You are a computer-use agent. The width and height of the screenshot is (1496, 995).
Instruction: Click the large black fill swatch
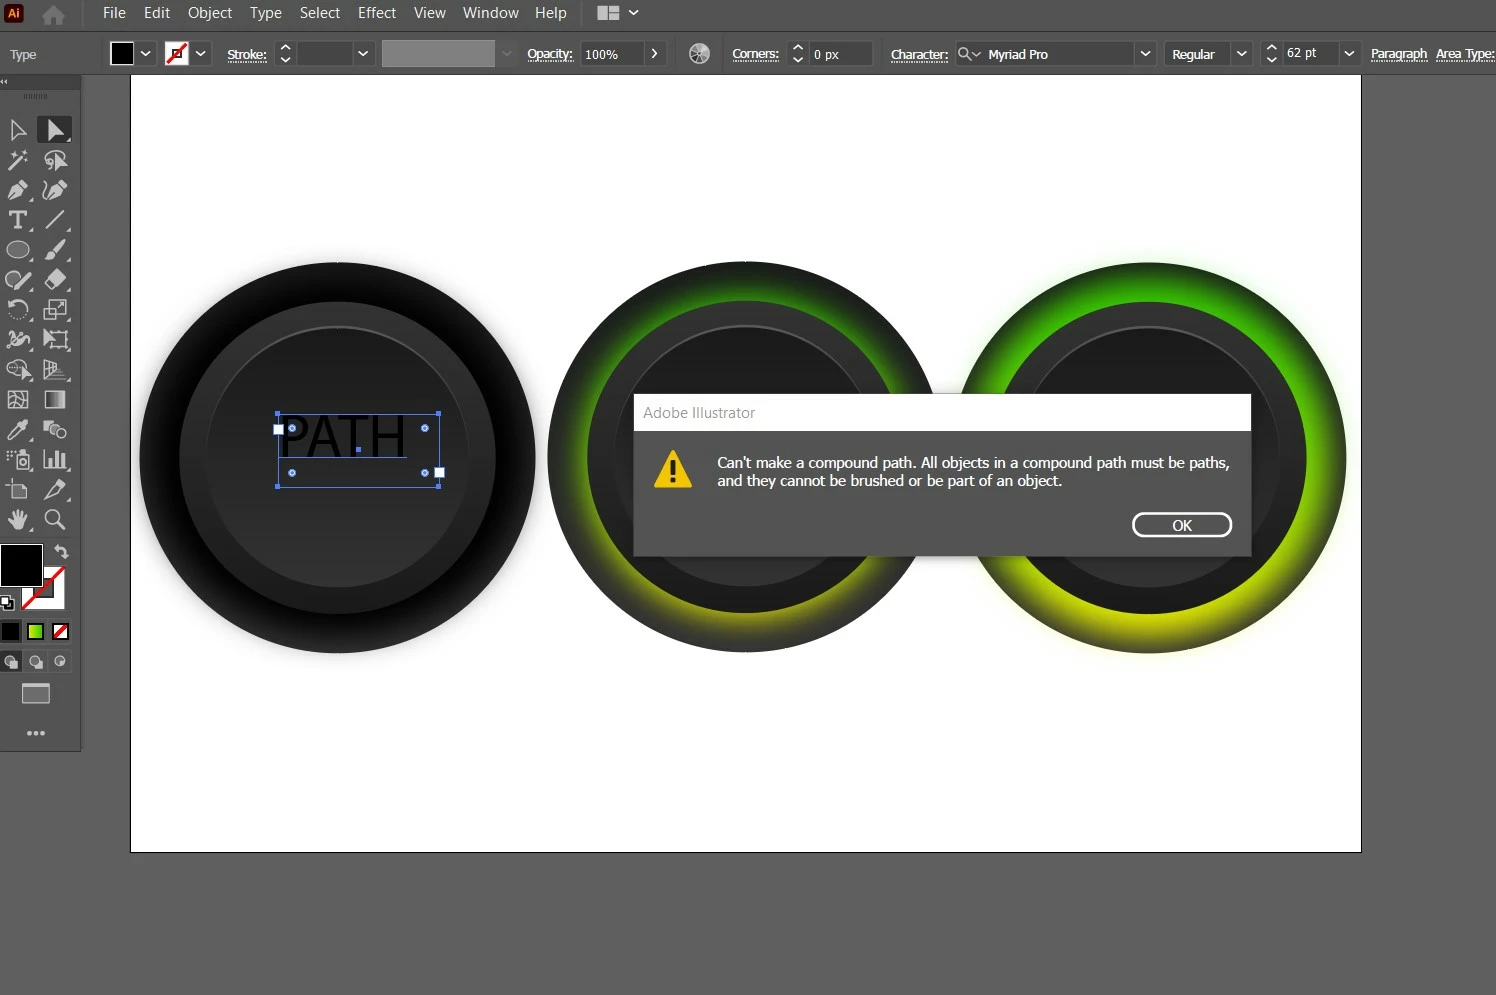[21, 566]
